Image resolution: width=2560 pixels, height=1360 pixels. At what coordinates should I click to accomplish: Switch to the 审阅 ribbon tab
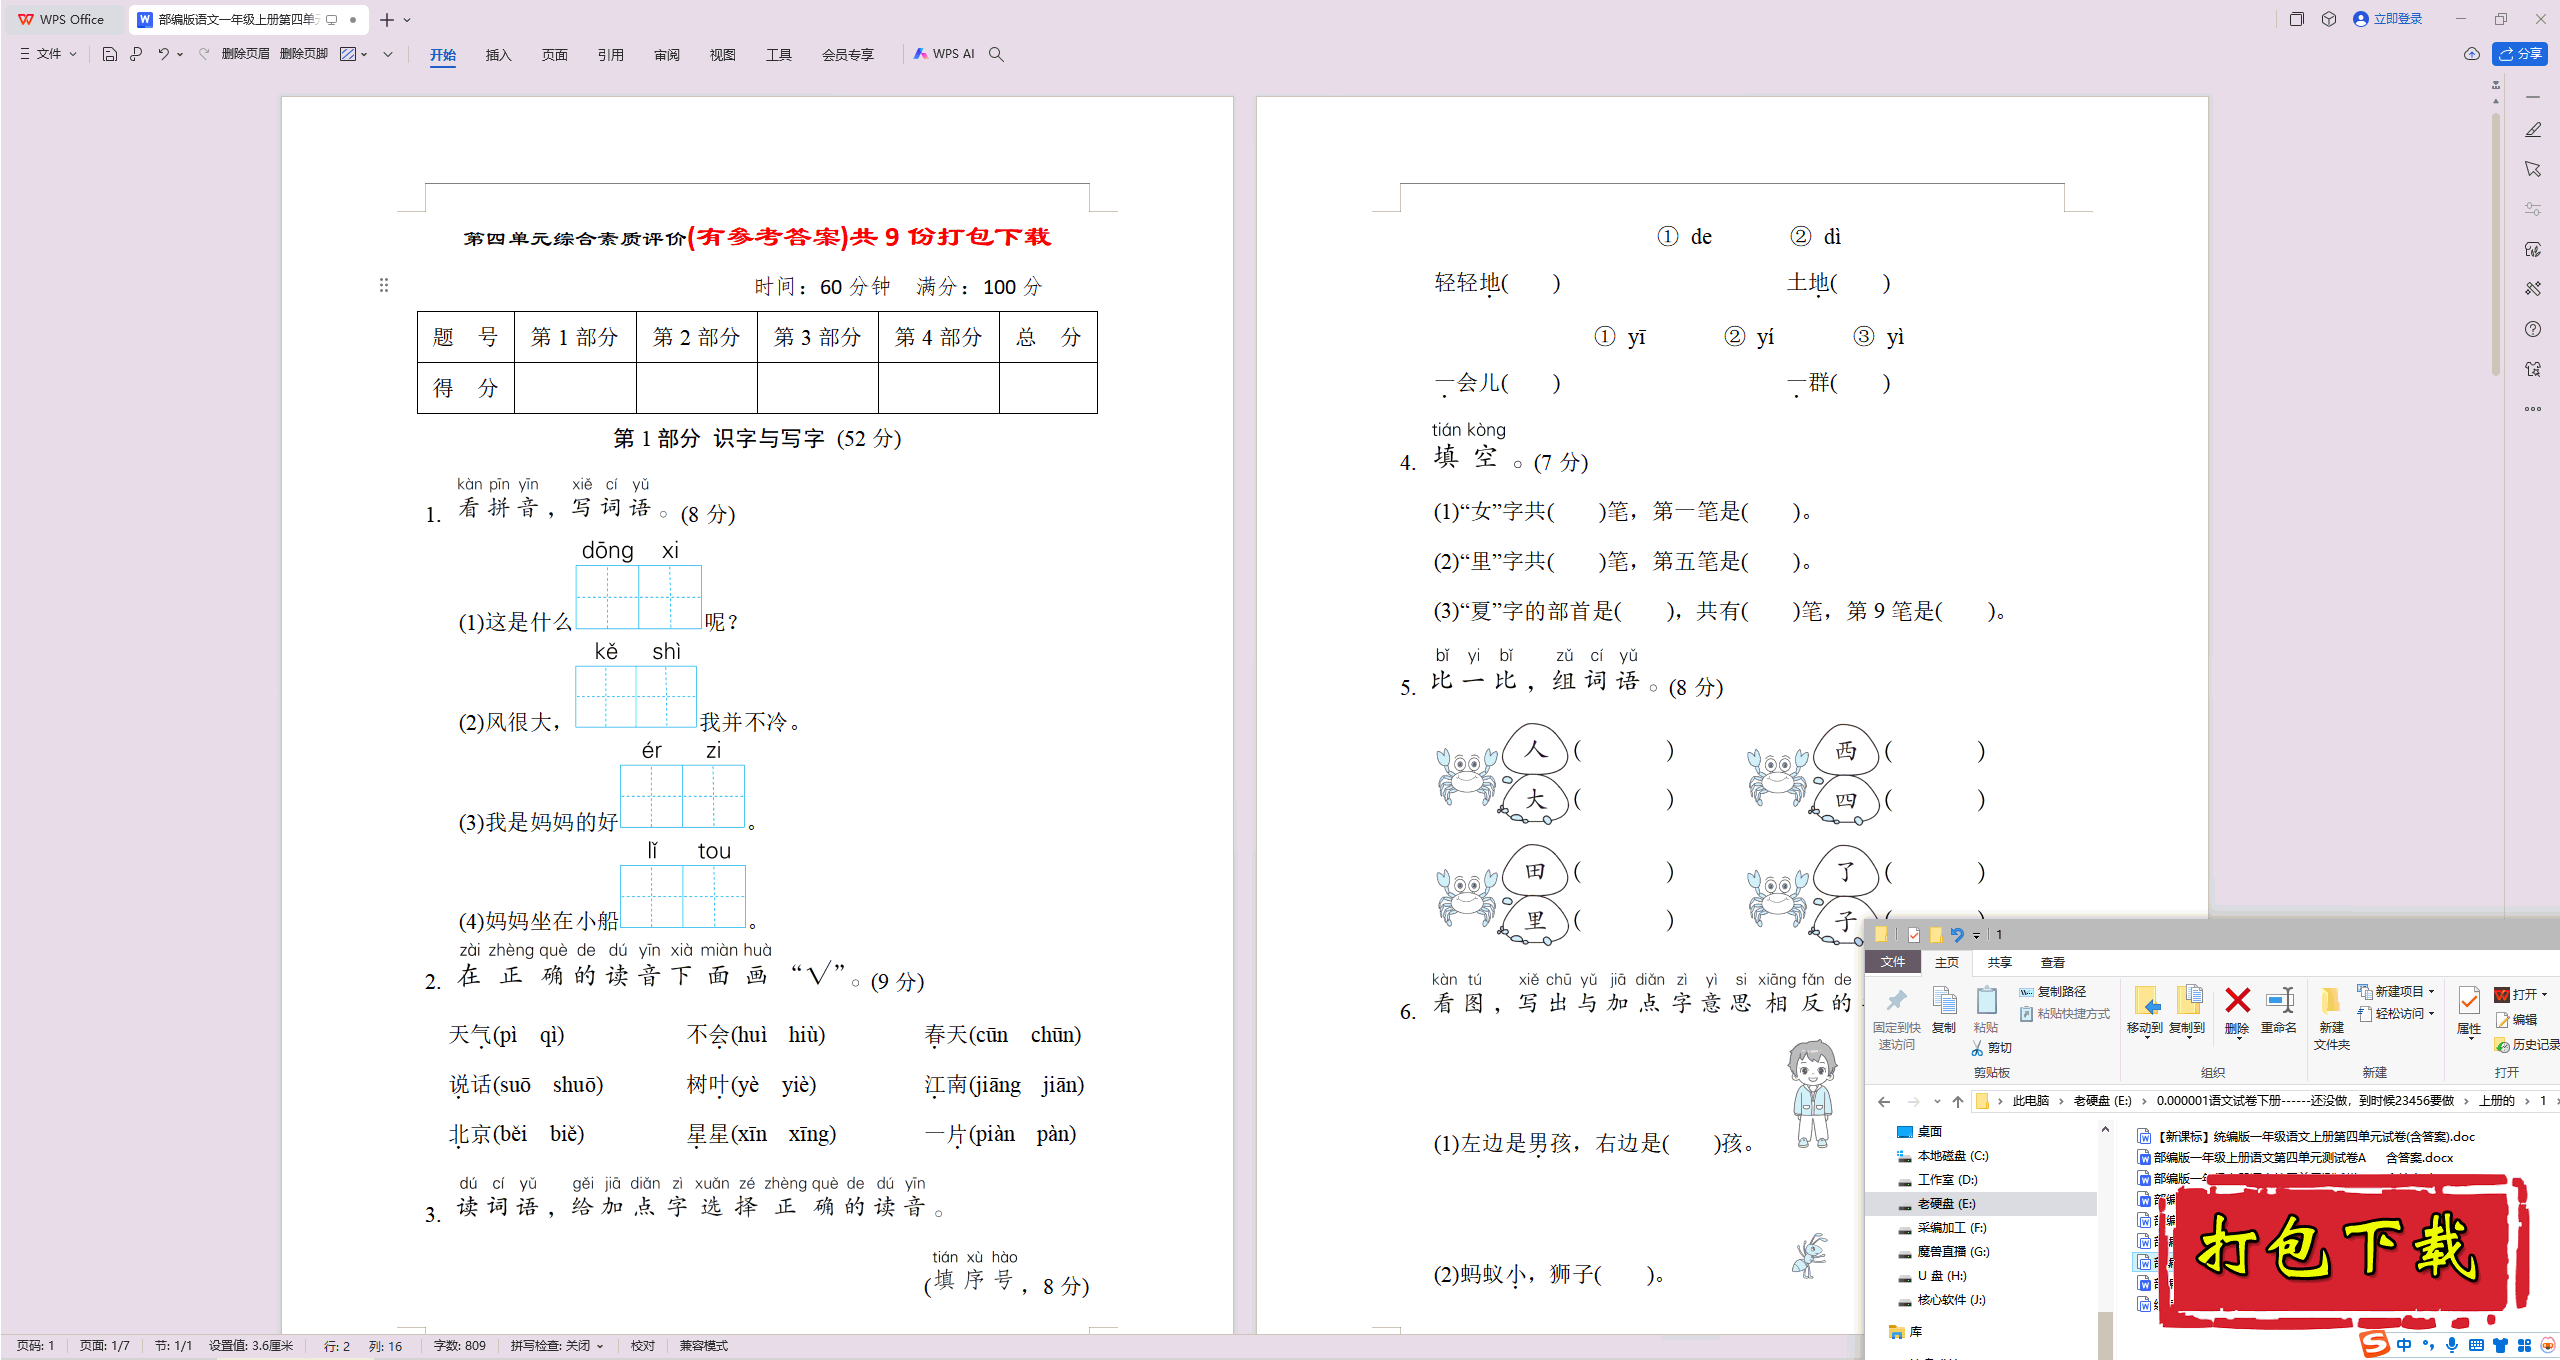pos(667,55)
